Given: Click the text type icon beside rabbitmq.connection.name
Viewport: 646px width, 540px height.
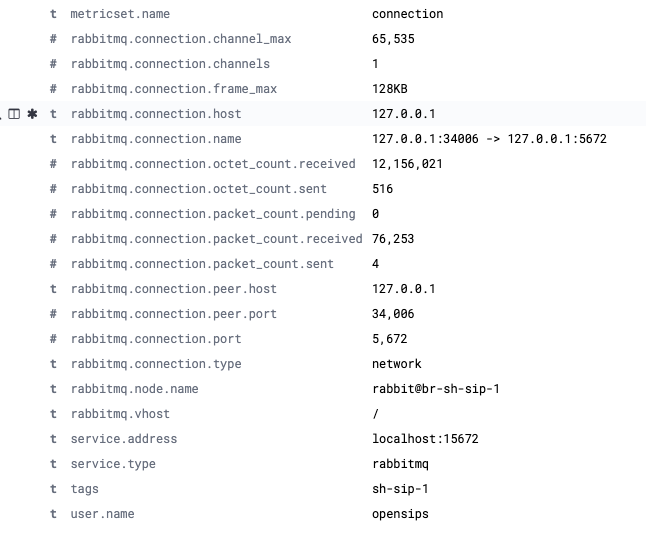Looking at the screenshot, I should (53, 139).
